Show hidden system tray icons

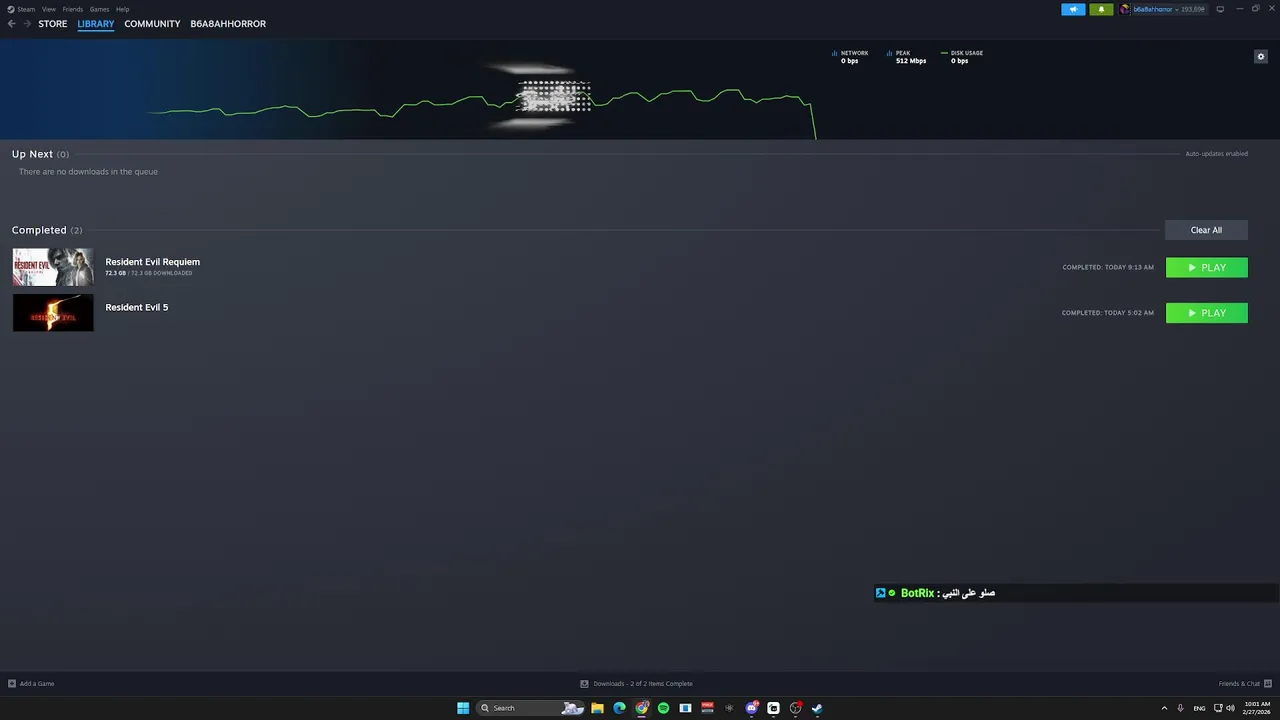[1164, 708]
